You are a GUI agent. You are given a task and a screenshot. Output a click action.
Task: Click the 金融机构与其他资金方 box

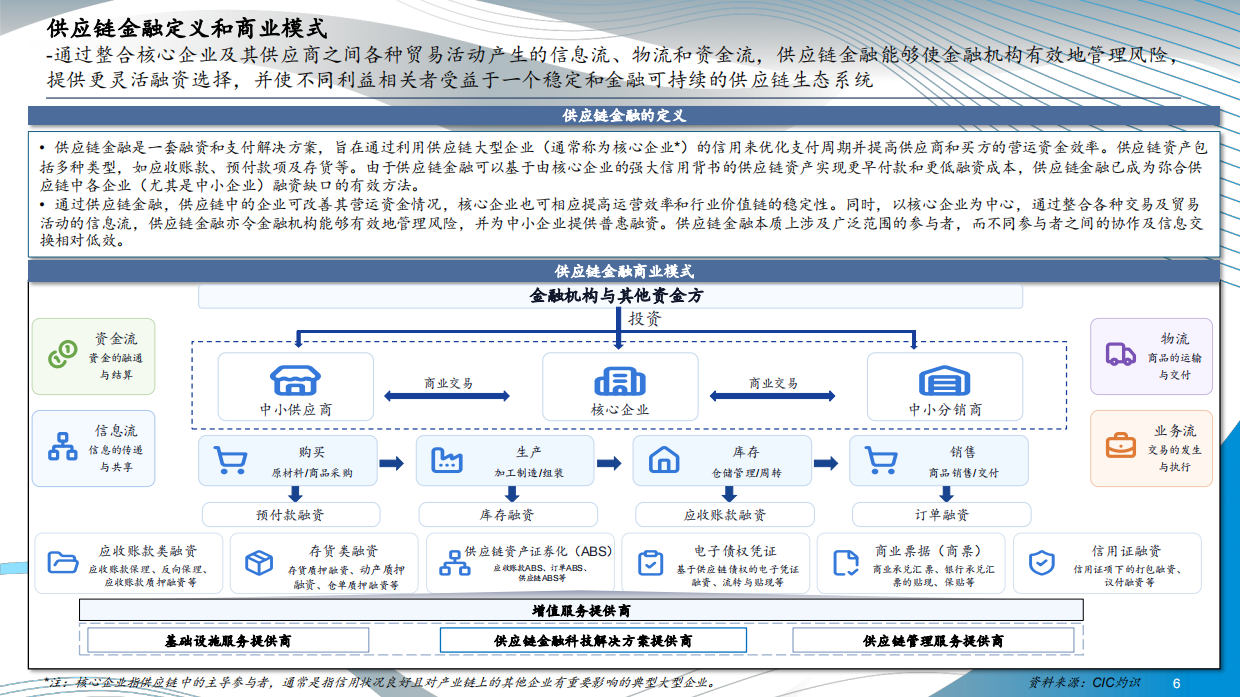click(610, 296)
